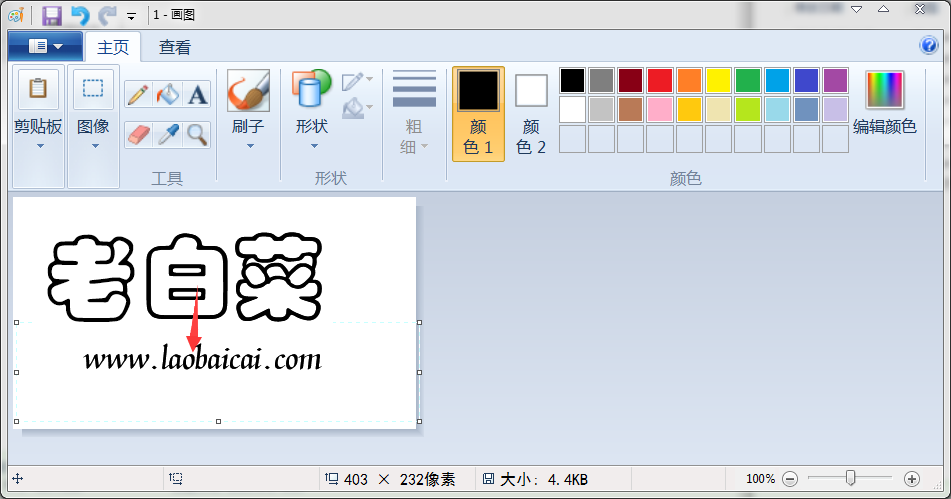951x499 pixels.
Task: Click the line thickness icon
Action: (414, 89)
